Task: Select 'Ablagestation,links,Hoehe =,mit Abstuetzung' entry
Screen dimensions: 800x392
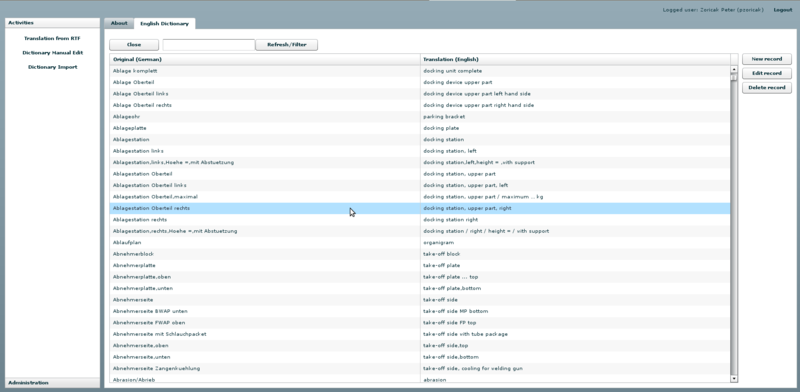Action: pos(420,162)
